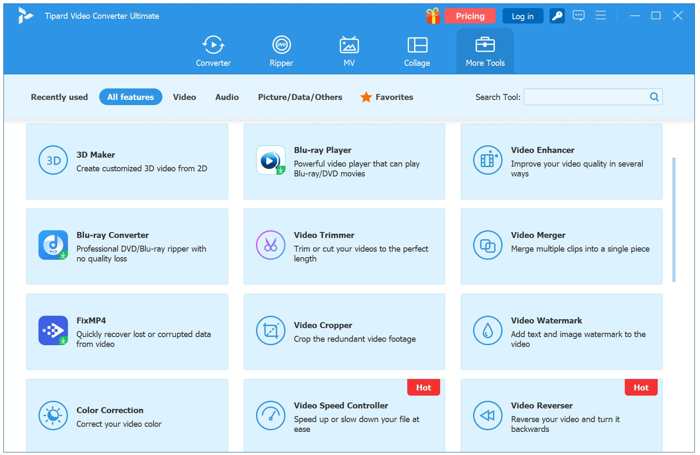The height and width of the screenshot is (455, 700).
Task: Open the hamburger menu icon
Action: click(601, 16)
